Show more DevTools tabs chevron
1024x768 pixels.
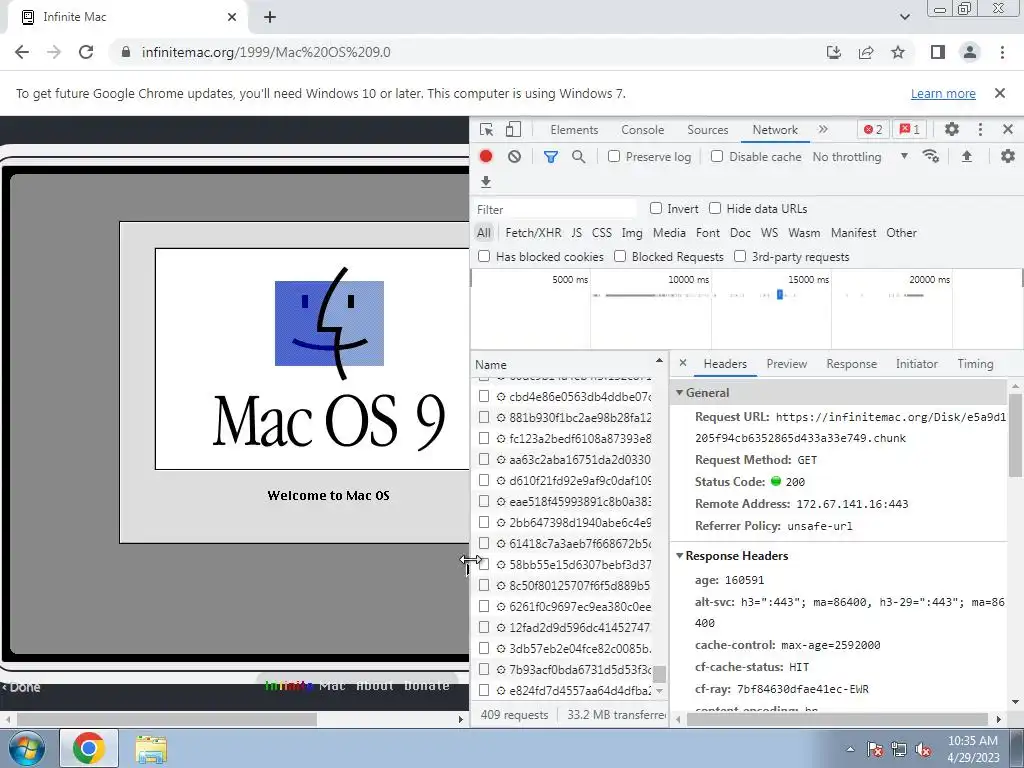(823, 129)
